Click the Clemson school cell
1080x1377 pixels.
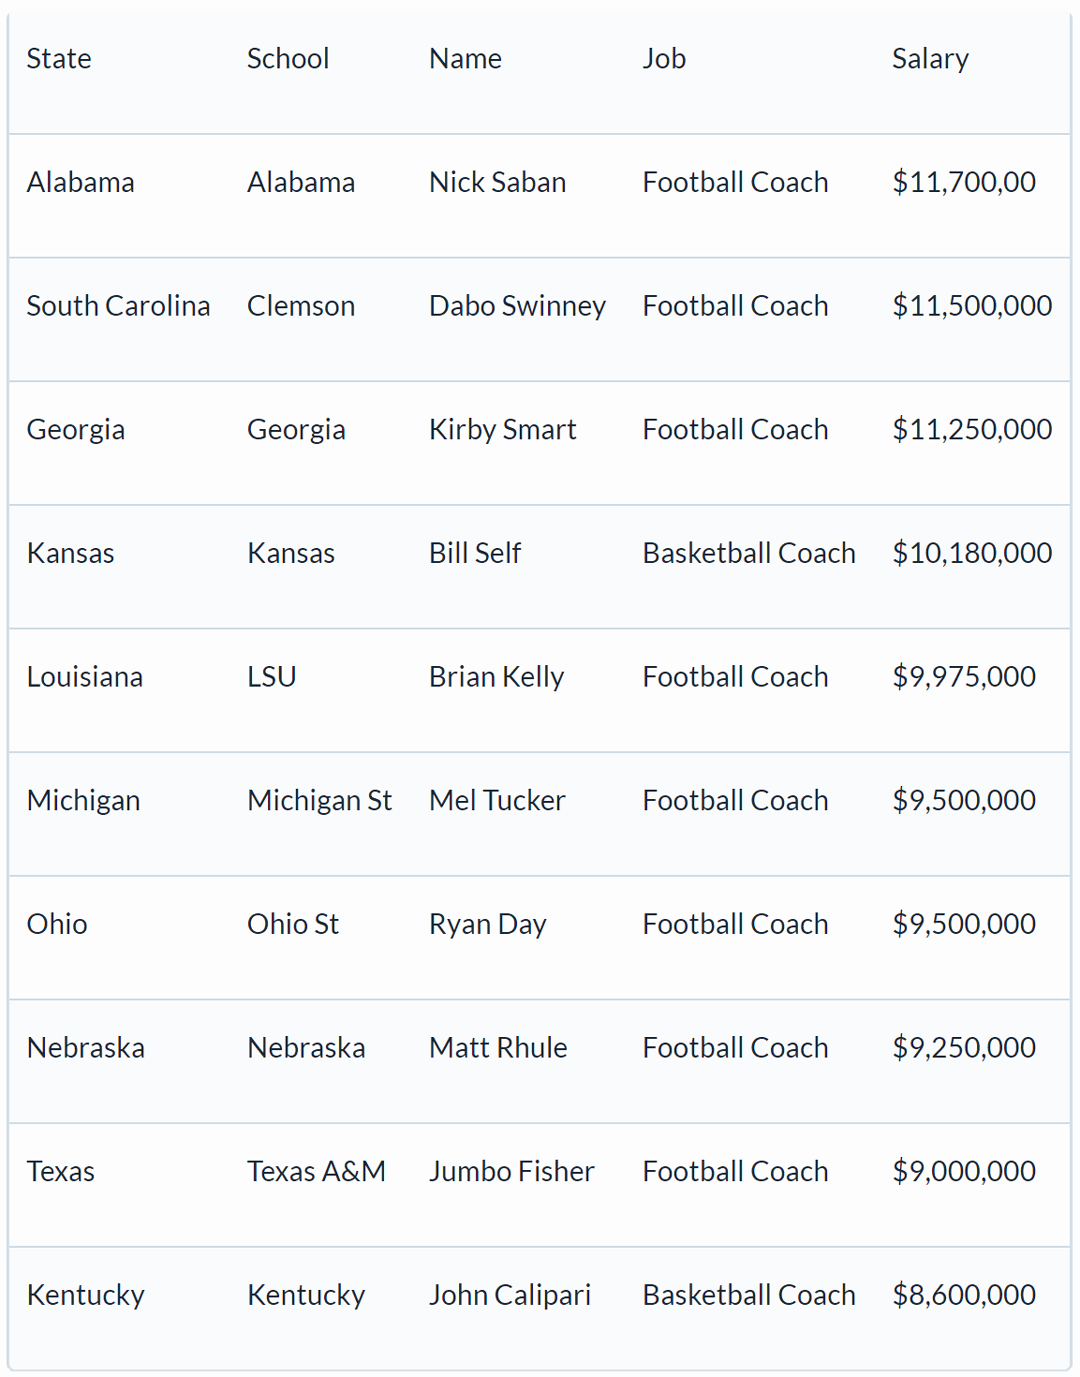point(301,306)
